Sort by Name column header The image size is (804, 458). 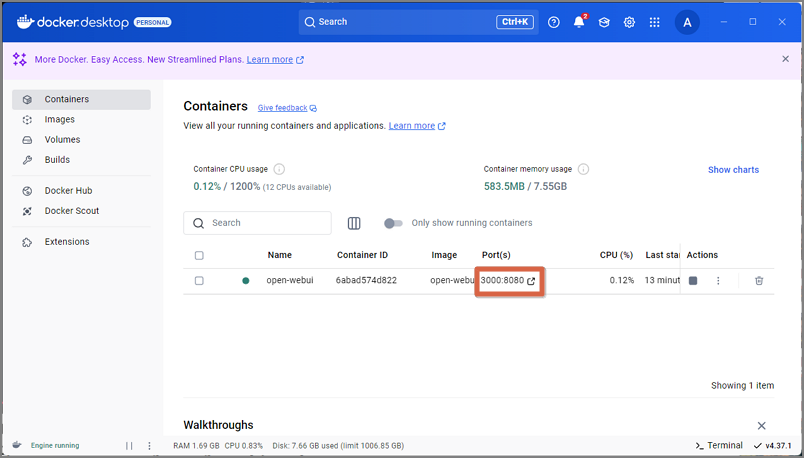coord(279,255)
